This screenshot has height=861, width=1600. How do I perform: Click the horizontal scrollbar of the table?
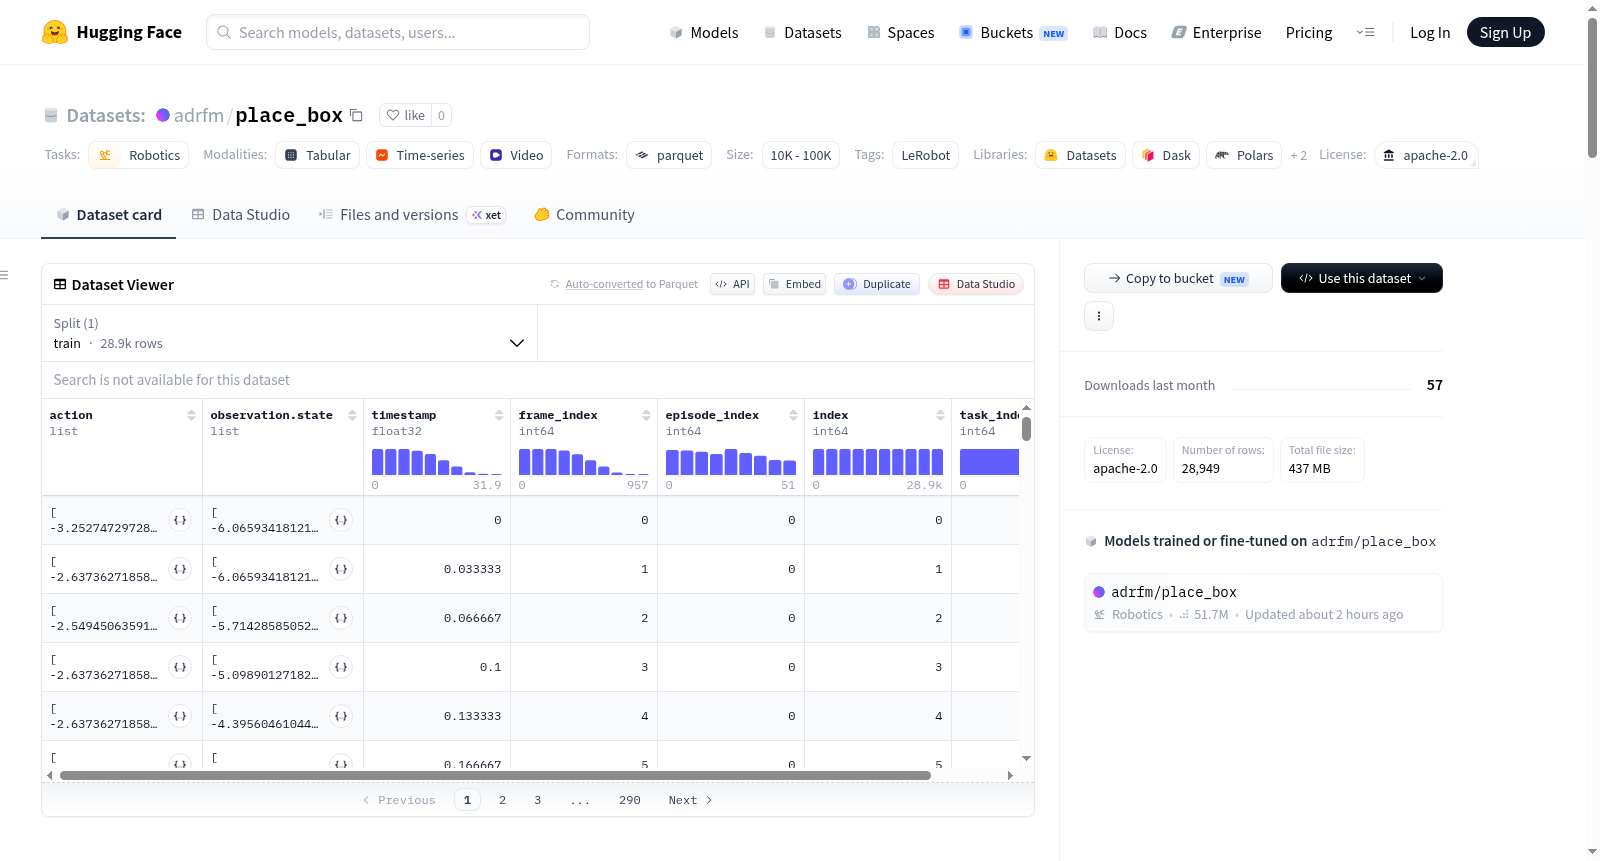click(x=495, y=775)
